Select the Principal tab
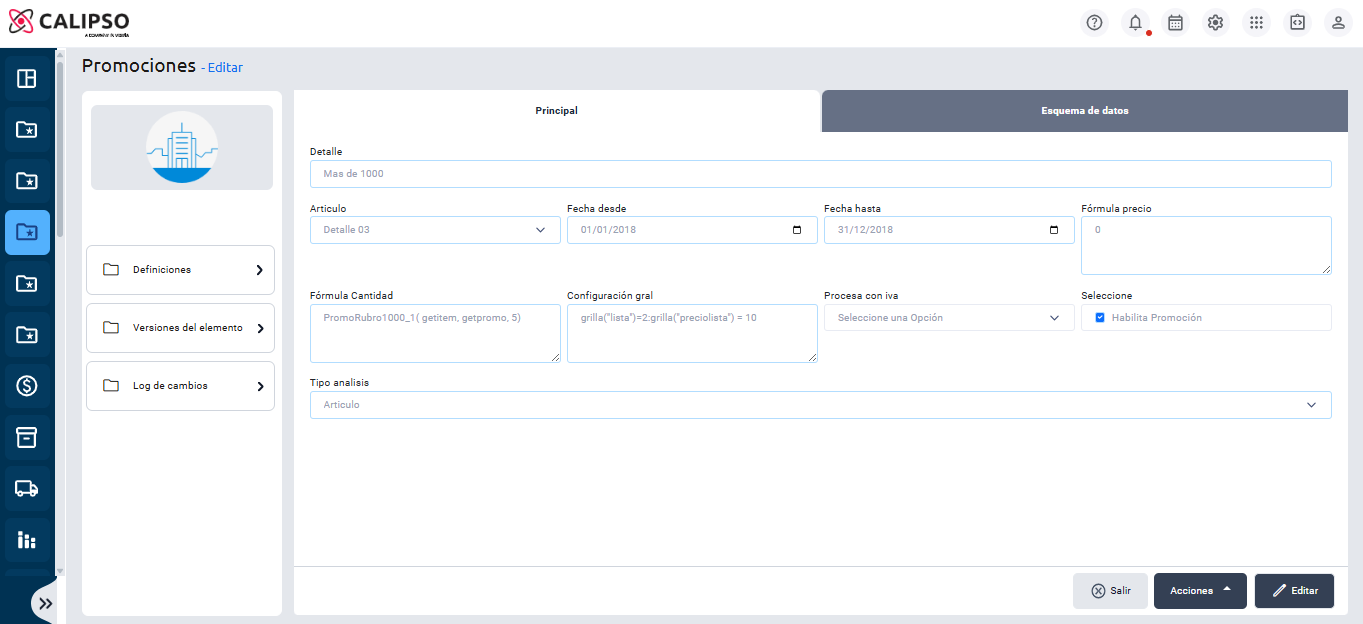Viewport: 1363px width, 624px height. click(x=556, y=111)
